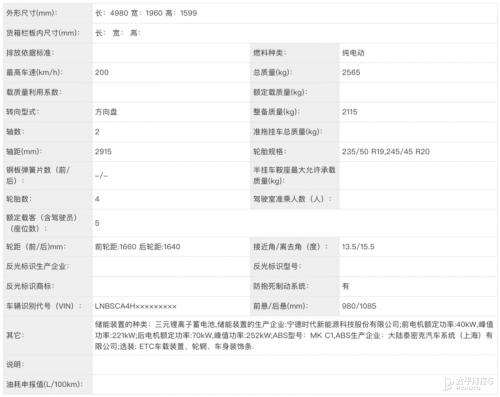The width and height of the screenshot is (500, 397).
Task: Click the 驾驶室准乘人数 (人) label
Action: (293, 199)
